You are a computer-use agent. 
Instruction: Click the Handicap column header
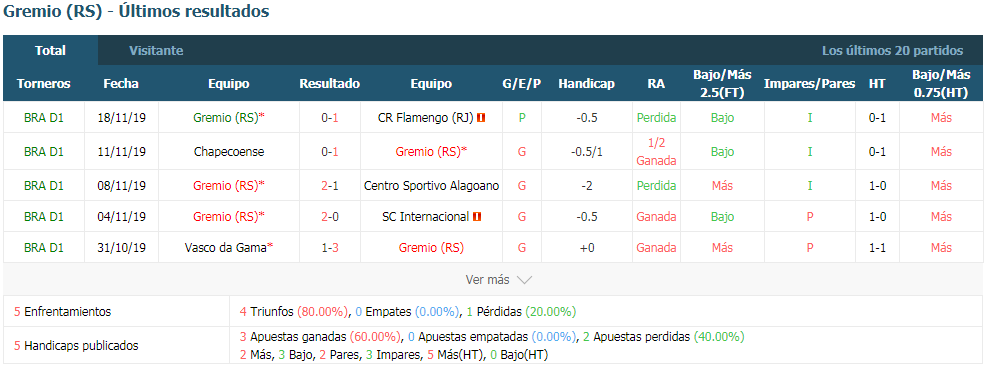[586, 84]
